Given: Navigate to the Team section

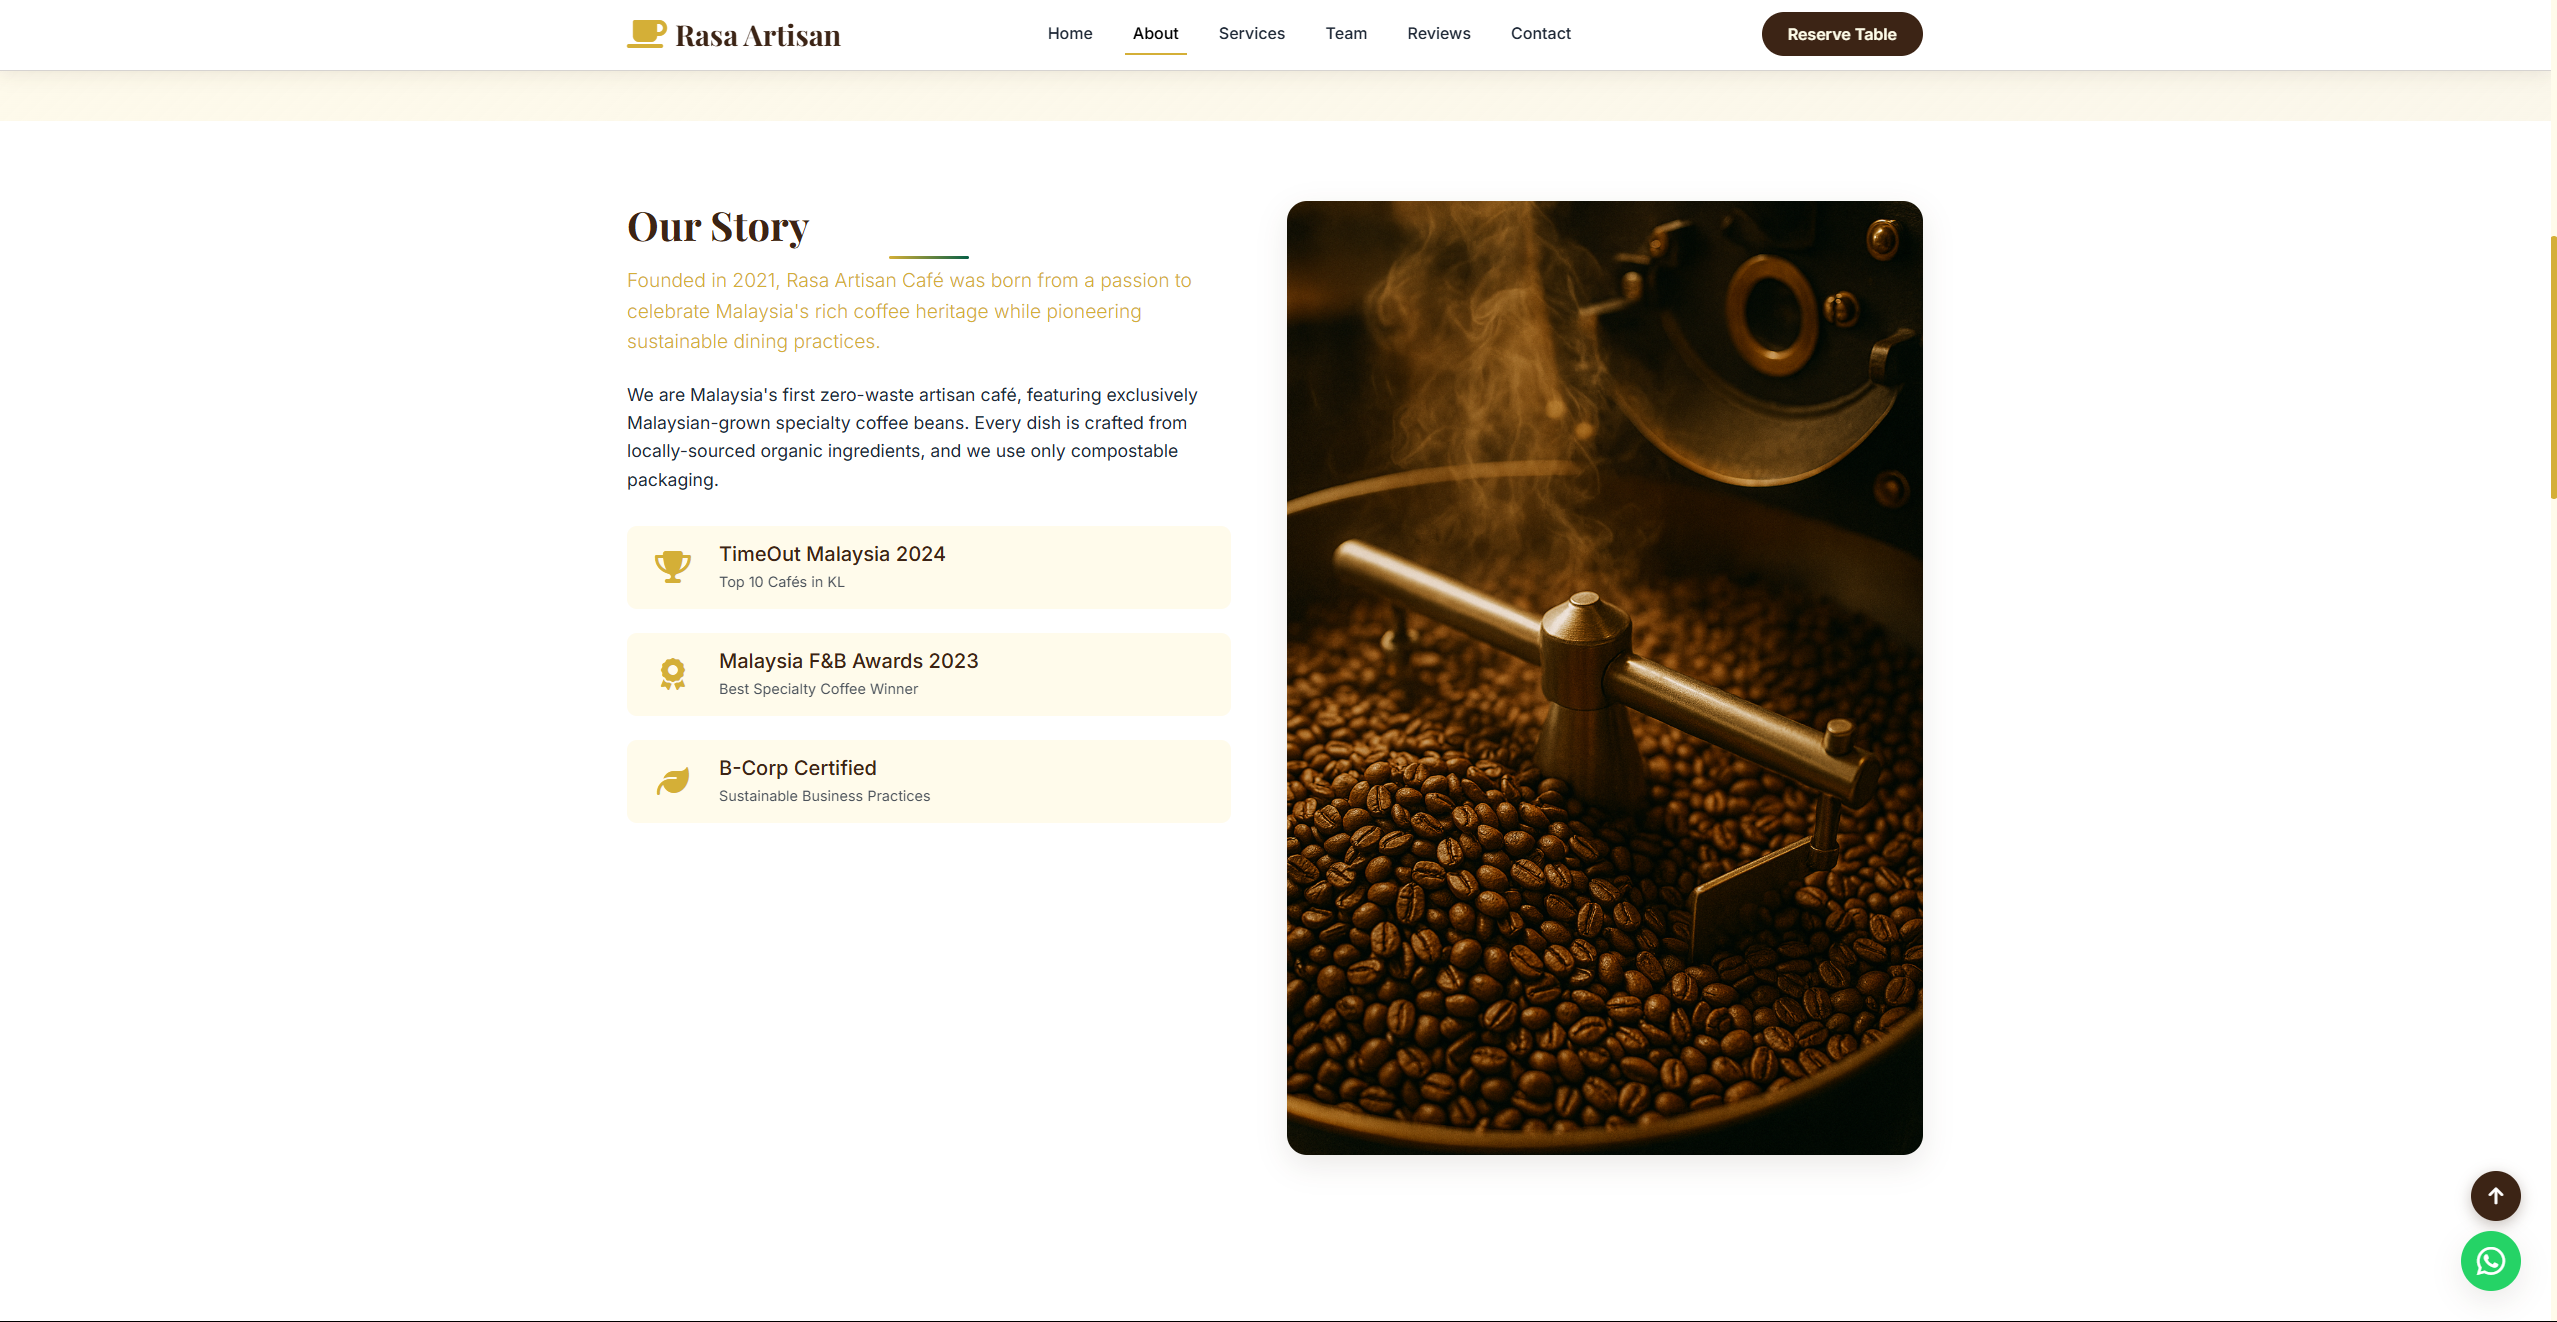Looking at the screenshot, I should [x=1346, y=34].
